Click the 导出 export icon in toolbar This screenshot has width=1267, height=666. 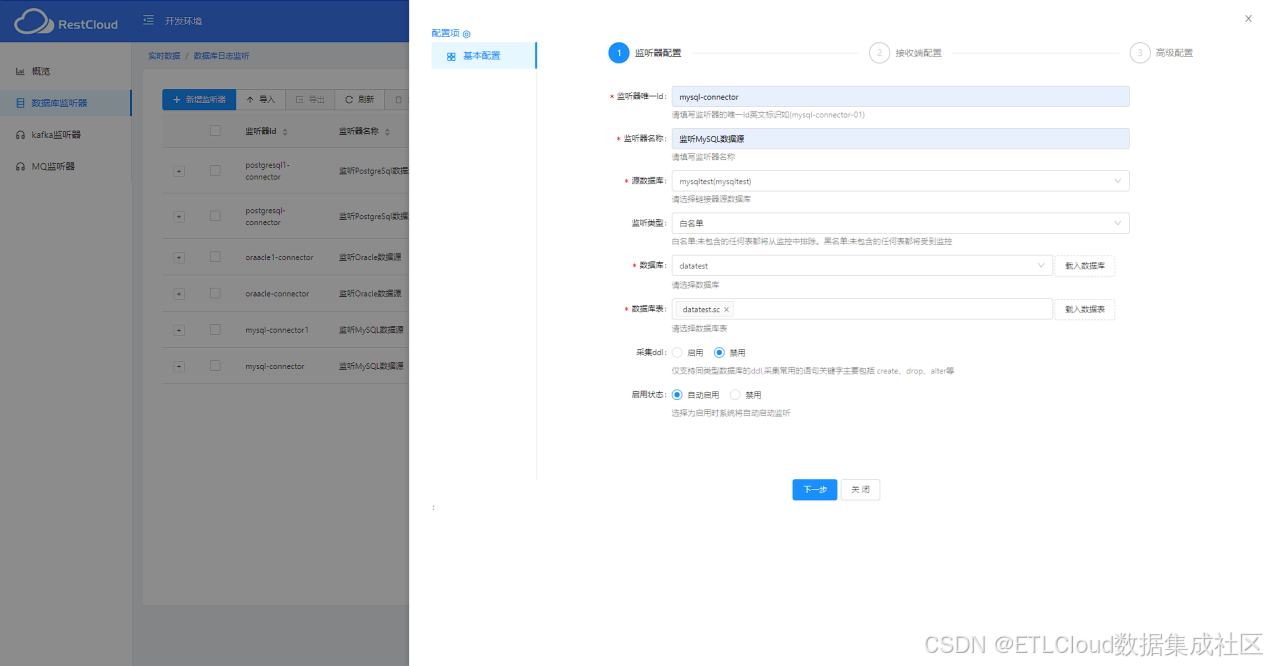point(299,100)
